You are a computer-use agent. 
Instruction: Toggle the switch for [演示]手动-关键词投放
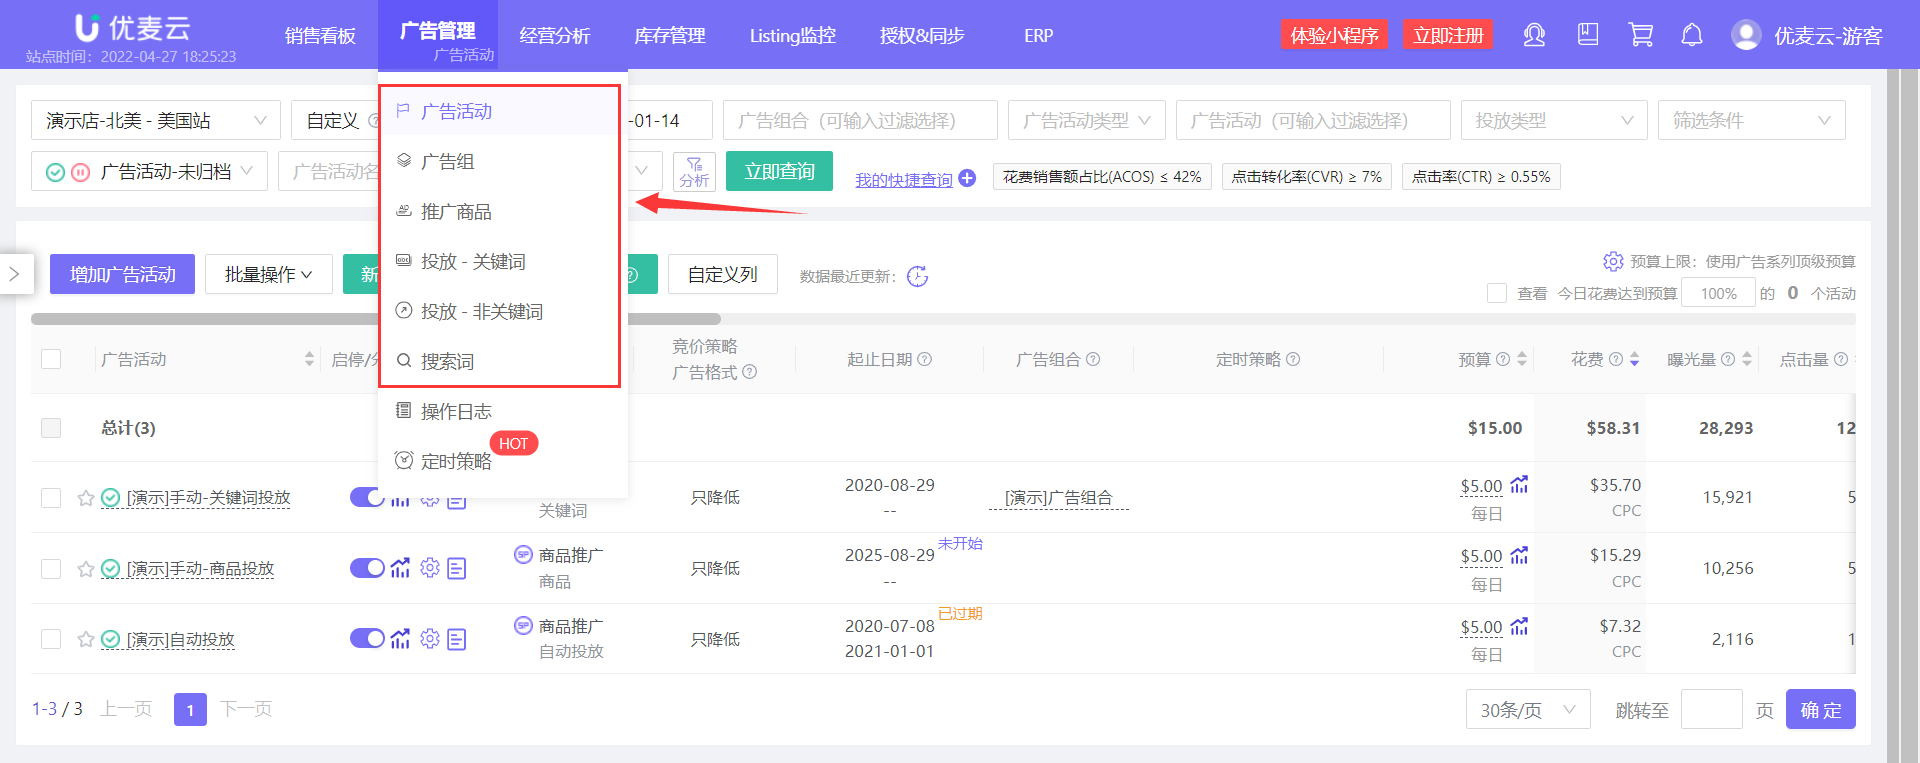point(366,497)
